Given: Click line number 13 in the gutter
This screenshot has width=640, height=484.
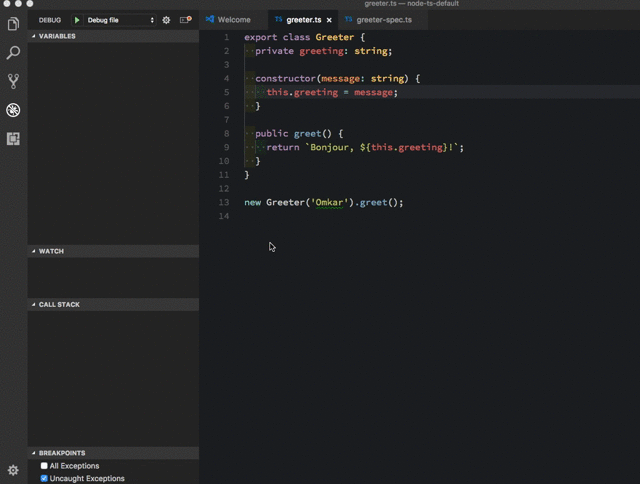Looking at the screenshot, I should (224, 202).
